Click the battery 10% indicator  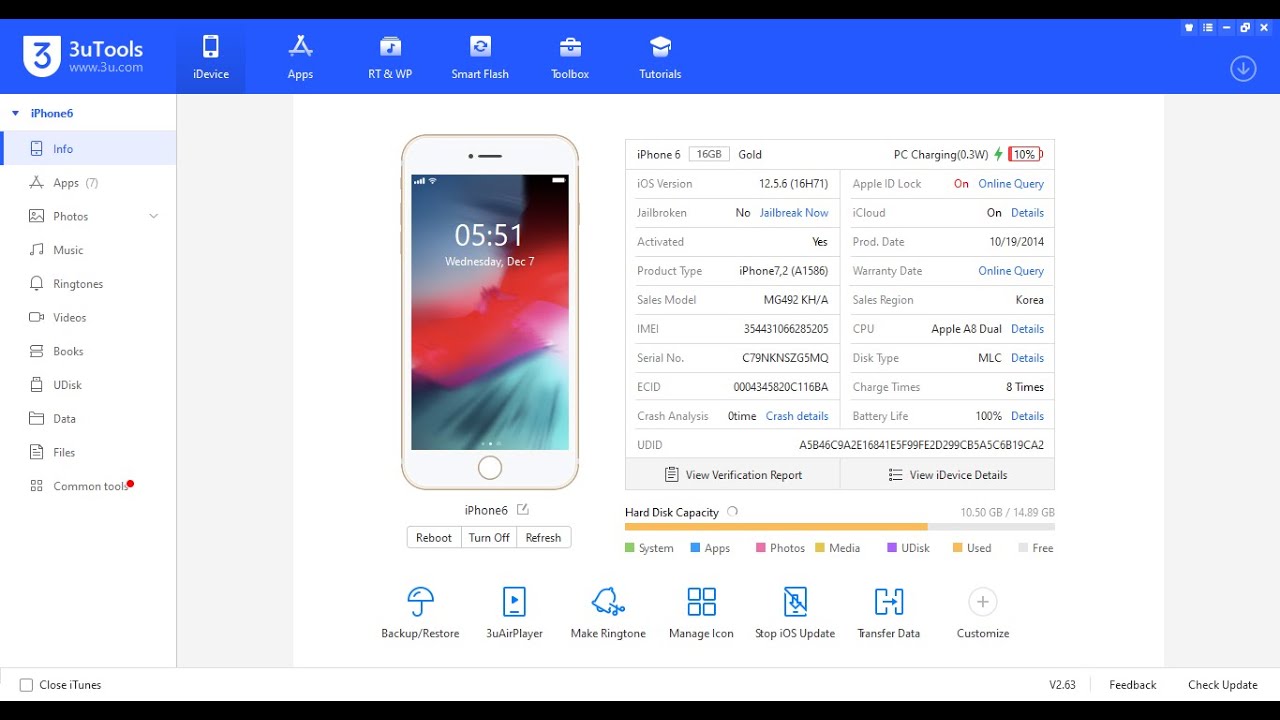point(1025,155)
